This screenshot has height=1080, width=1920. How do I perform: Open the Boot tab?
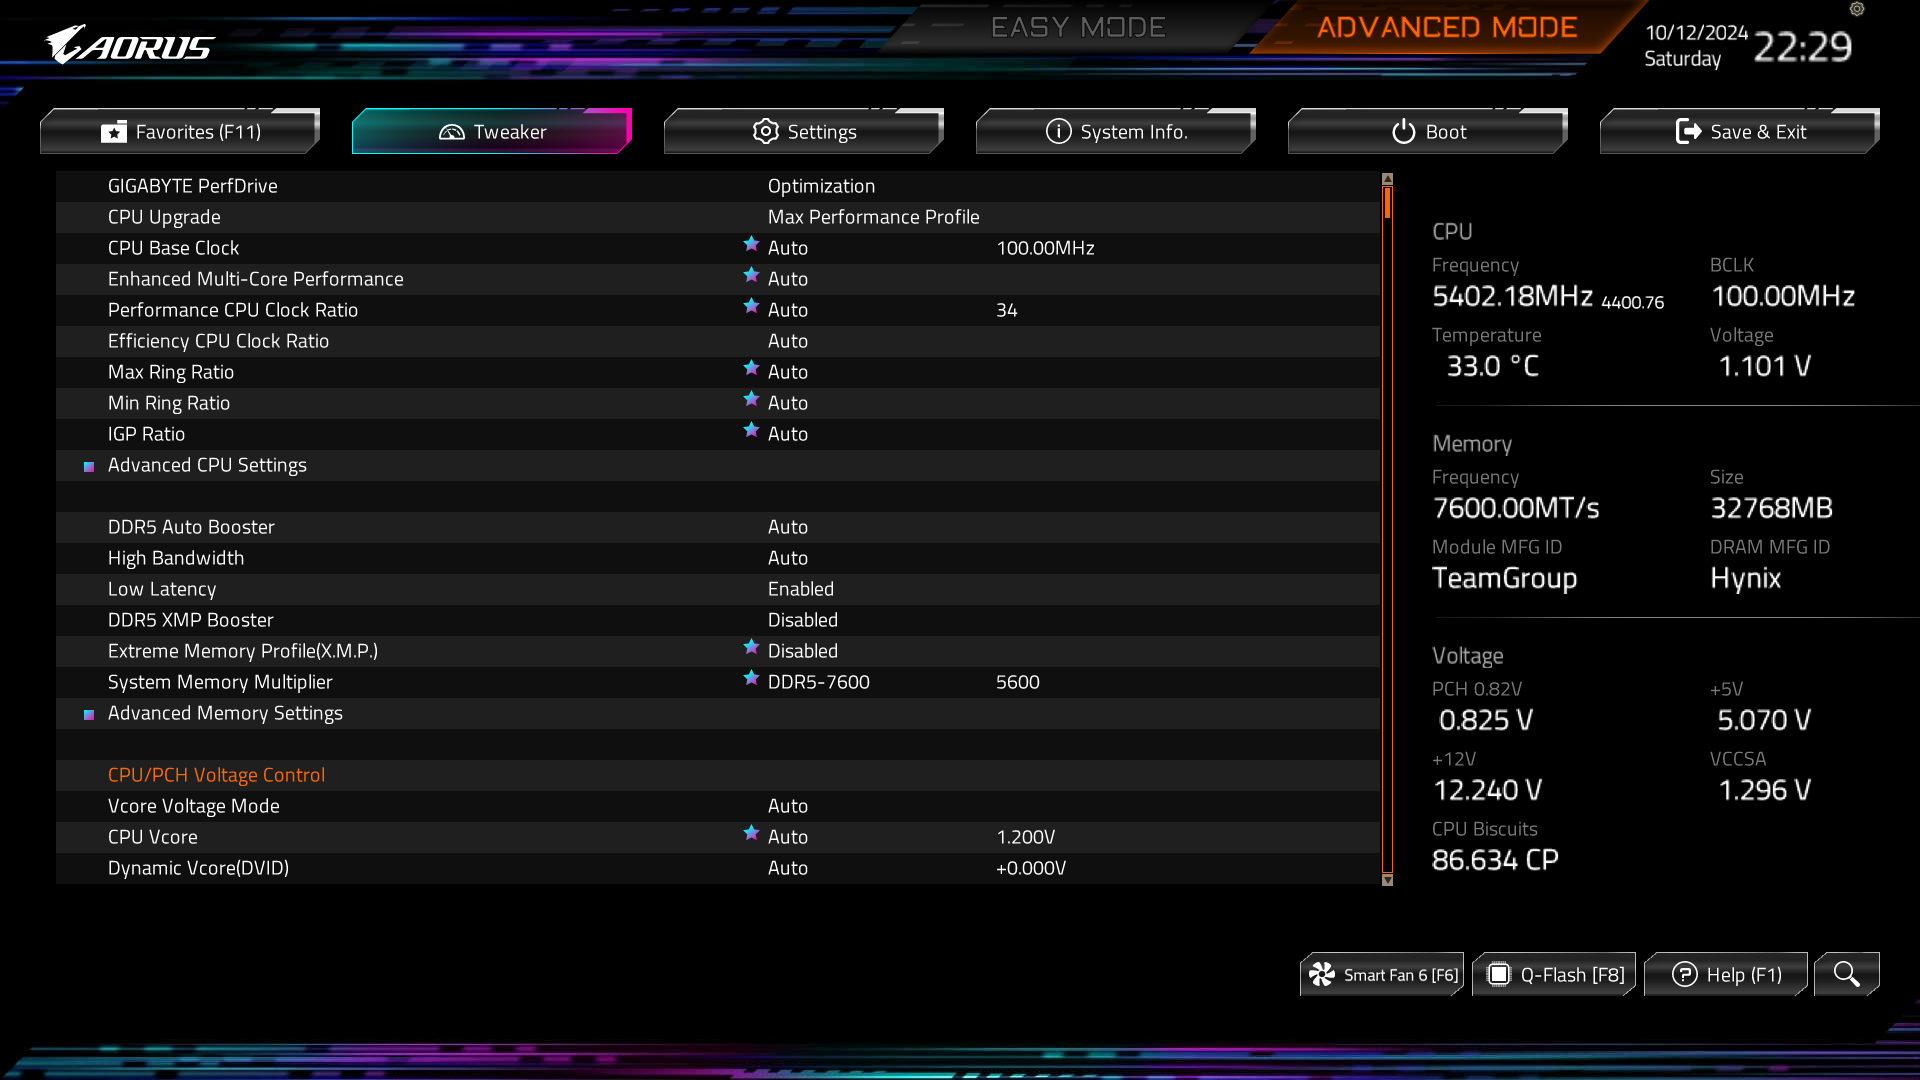1428,132
